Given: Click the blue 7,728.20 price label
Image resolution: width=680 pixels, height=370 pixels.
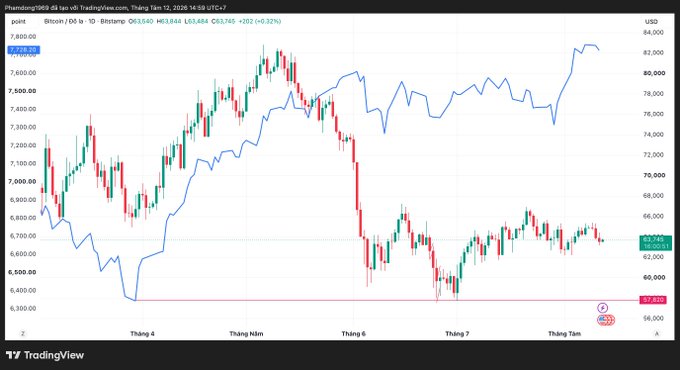Looking at the screenshot, I should (x=24, y=50).
